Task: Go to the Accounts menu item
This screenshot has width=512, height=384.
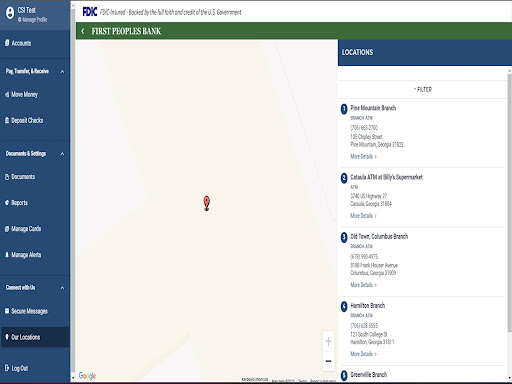Action: [35, 43]
